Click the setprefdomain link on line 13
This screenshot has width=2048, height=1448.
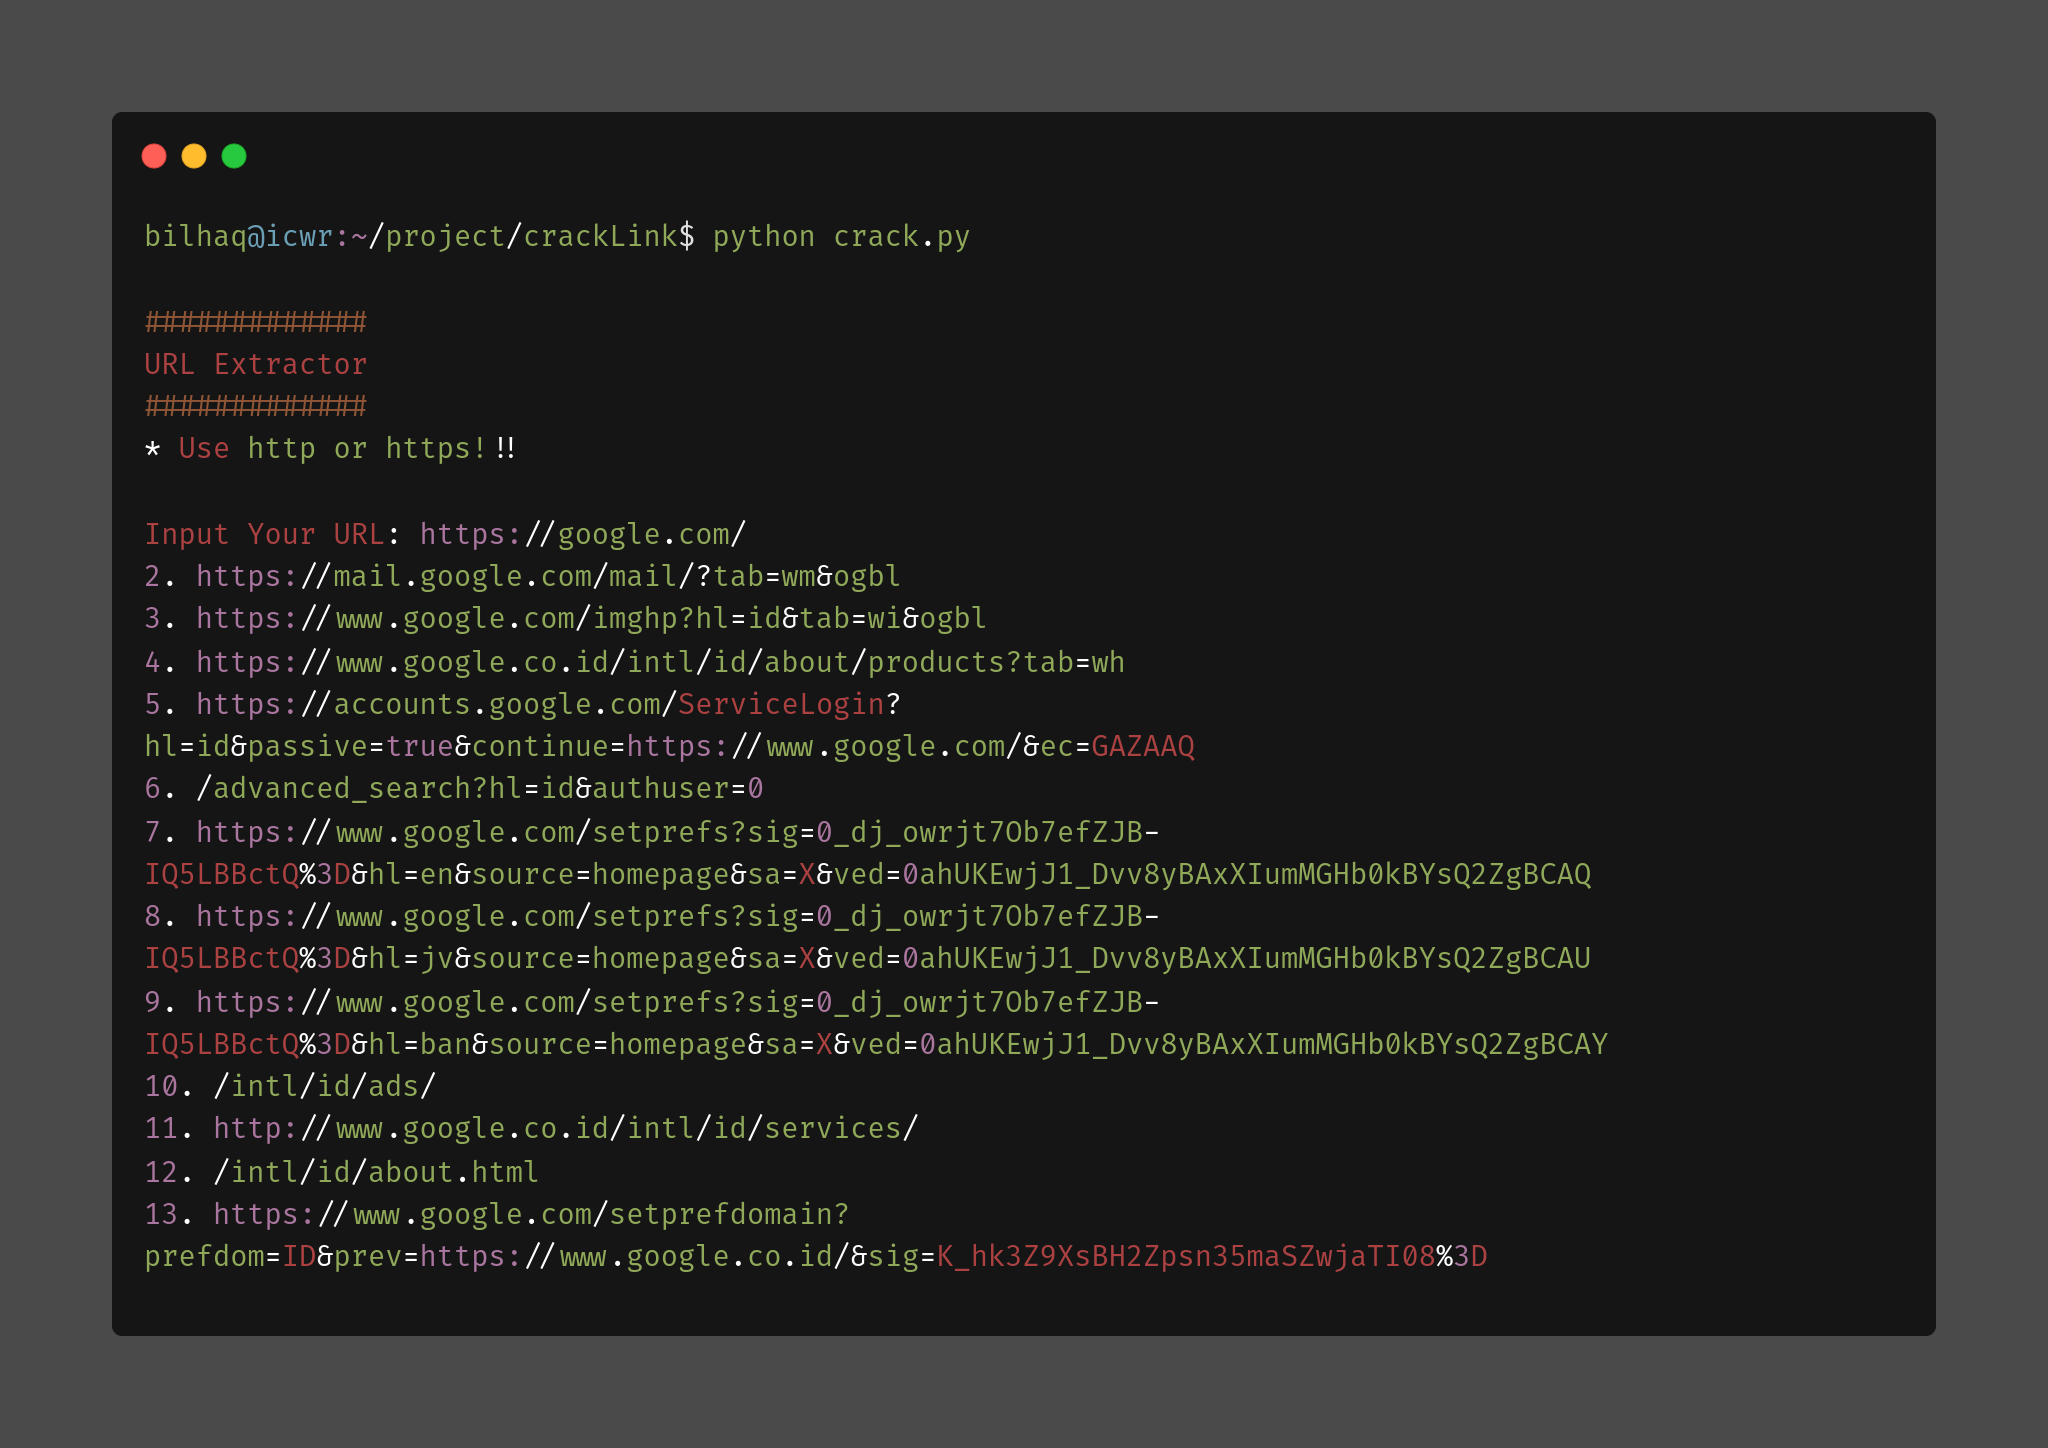point(530,1215)
